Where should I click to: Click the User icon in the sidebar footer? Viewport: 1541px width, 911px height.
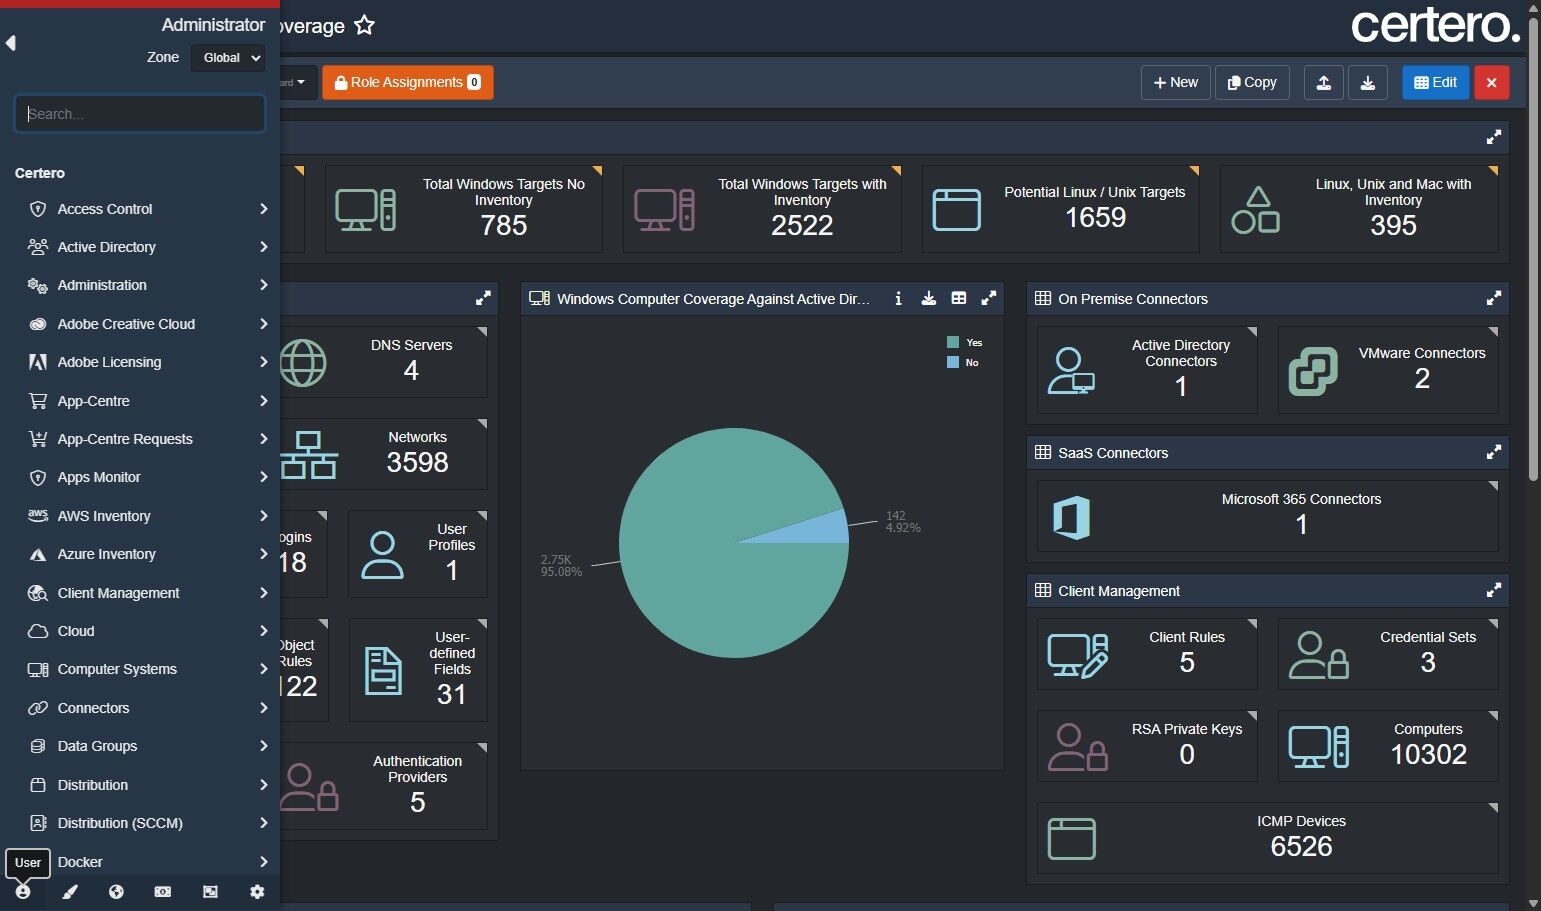tap(23, 892)
